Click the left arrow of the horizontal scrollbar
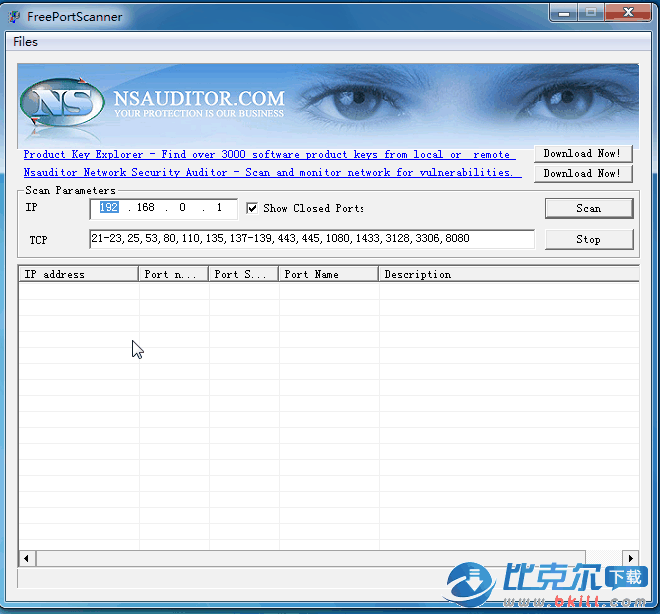The width and height of the screenshot is (660, 614). (x=27, y=558)
